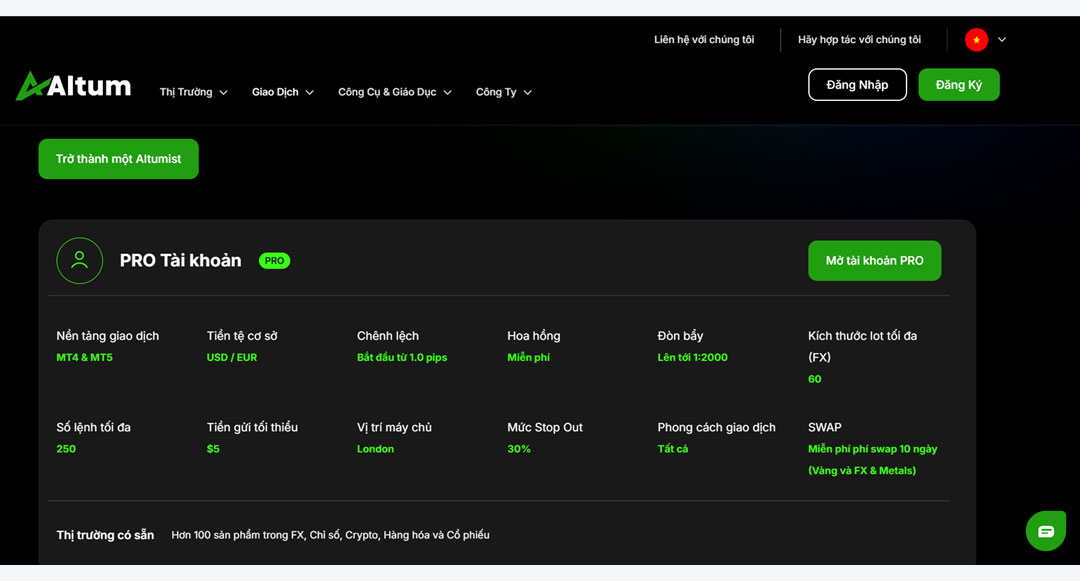Click the Nền tảng giao dịch label
Image resolution: width=1080 pixels, height=581 pixels.
click(x=107, y=336)
